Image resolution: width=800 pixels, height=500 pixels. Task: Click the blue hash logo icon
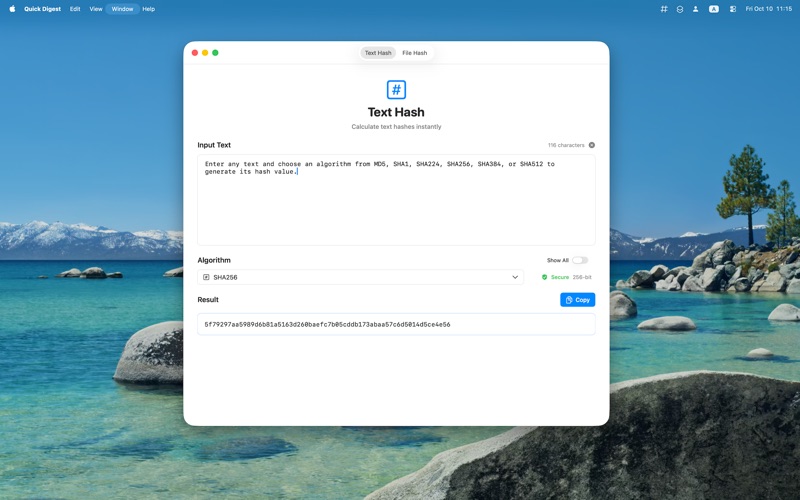396,90
